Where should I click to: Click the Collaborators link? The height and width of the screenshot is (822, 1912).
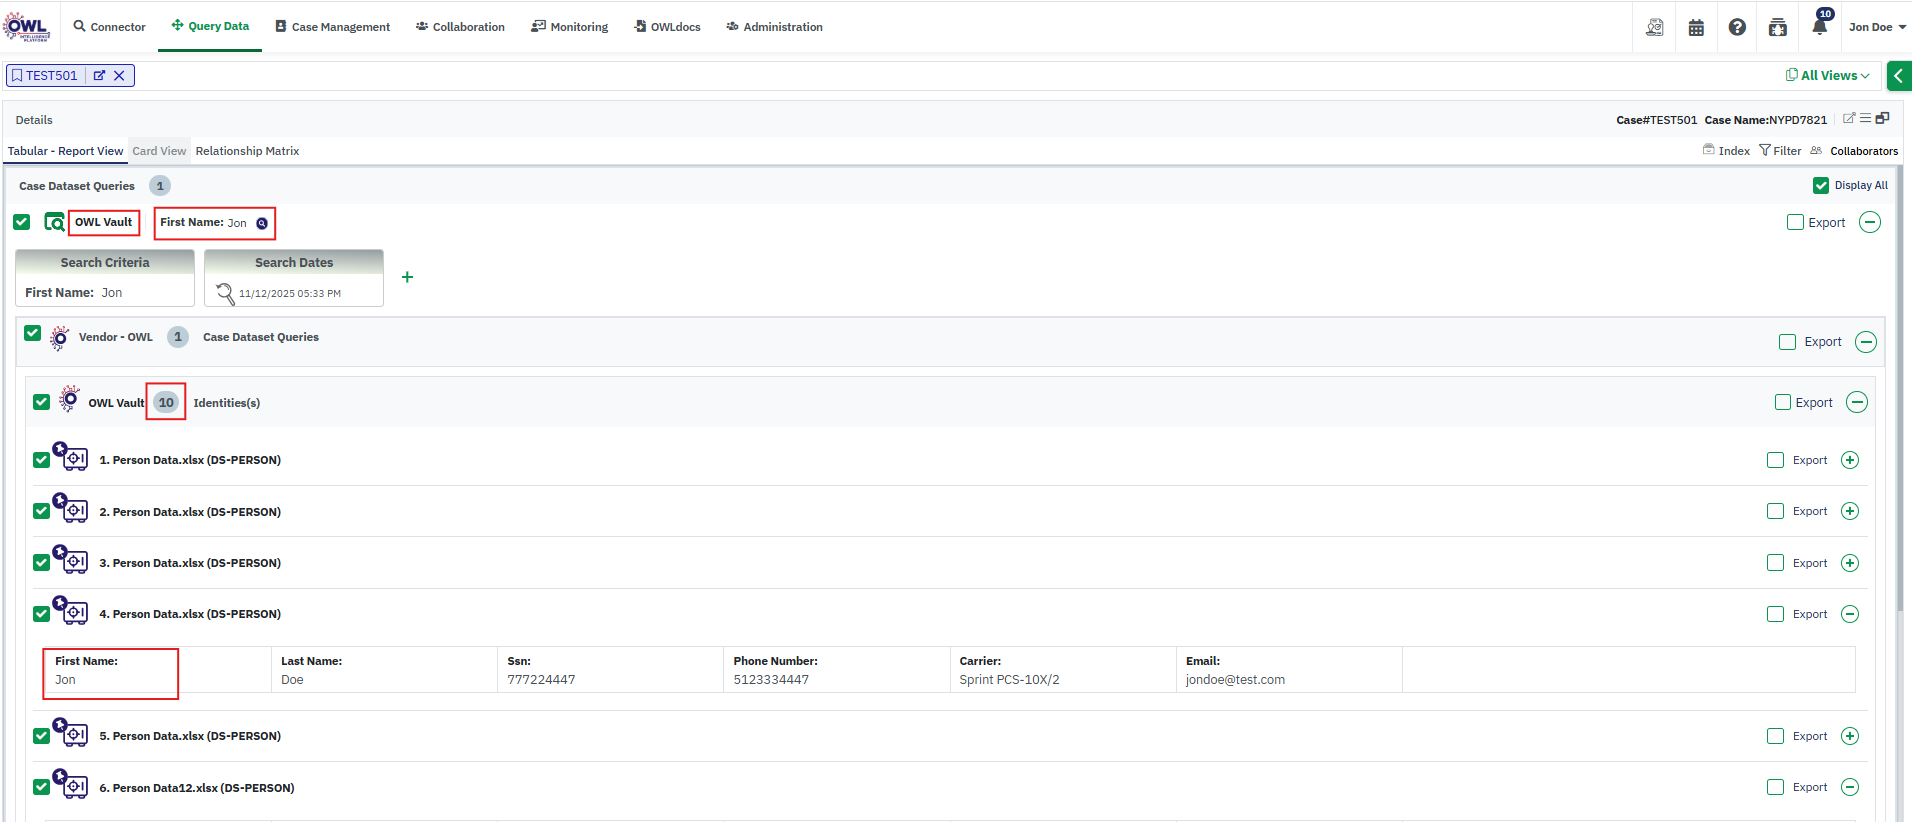tap(1863, 151)
